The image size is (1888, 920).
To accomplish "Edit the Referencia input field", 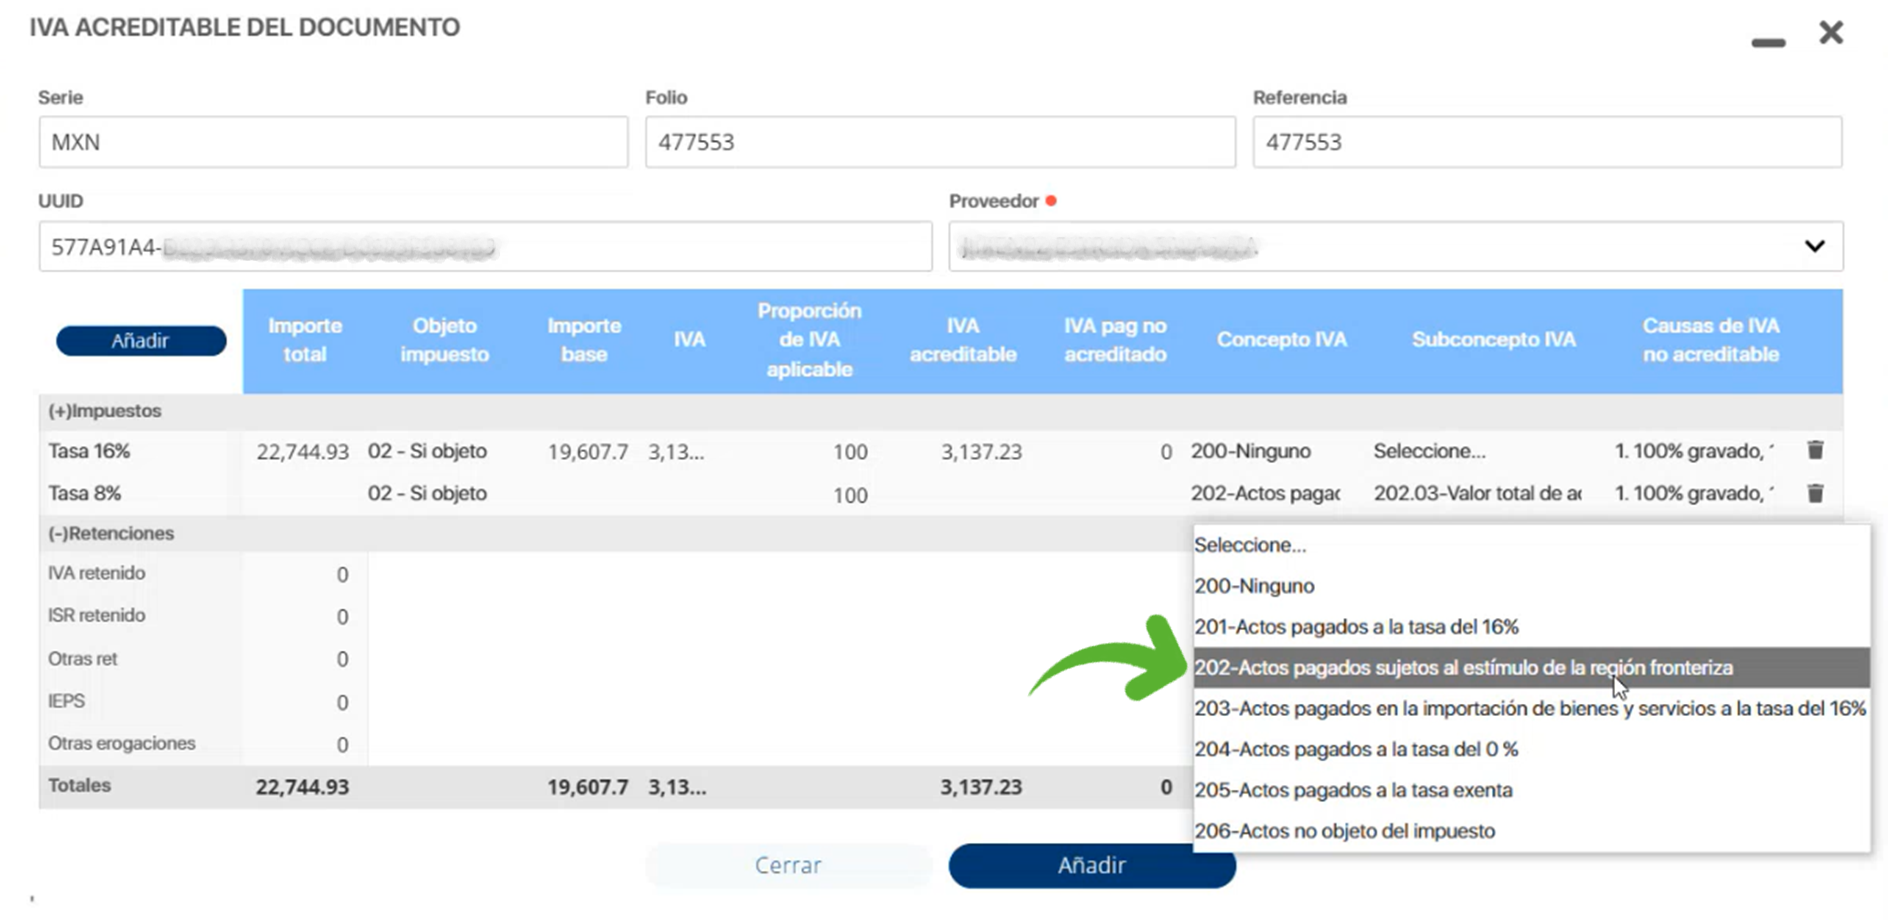I will [x=1546, y=142].
